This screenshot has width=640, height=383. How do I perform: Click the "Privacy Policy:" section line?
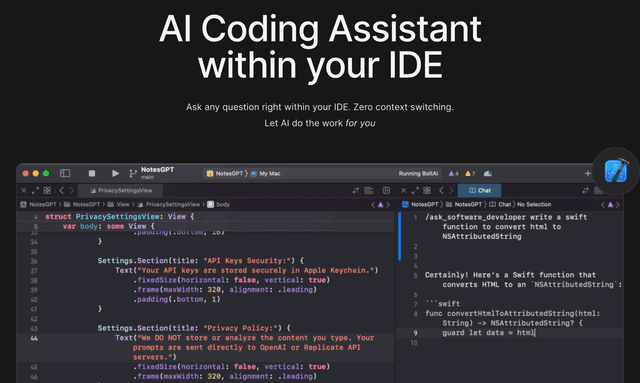pos(194,328)
